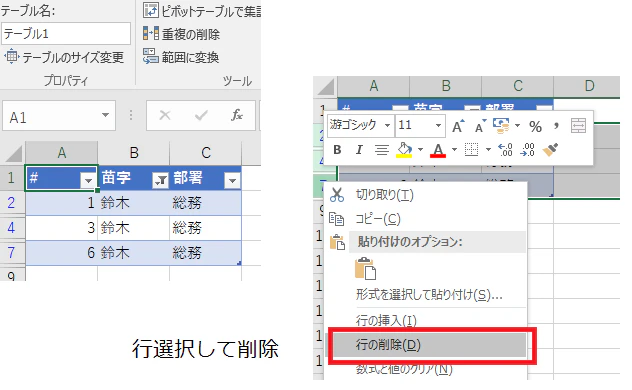This screenshot has width=632, height=390.
Task: Click the insert function fx icon
Action: click(x=237, y=116)
